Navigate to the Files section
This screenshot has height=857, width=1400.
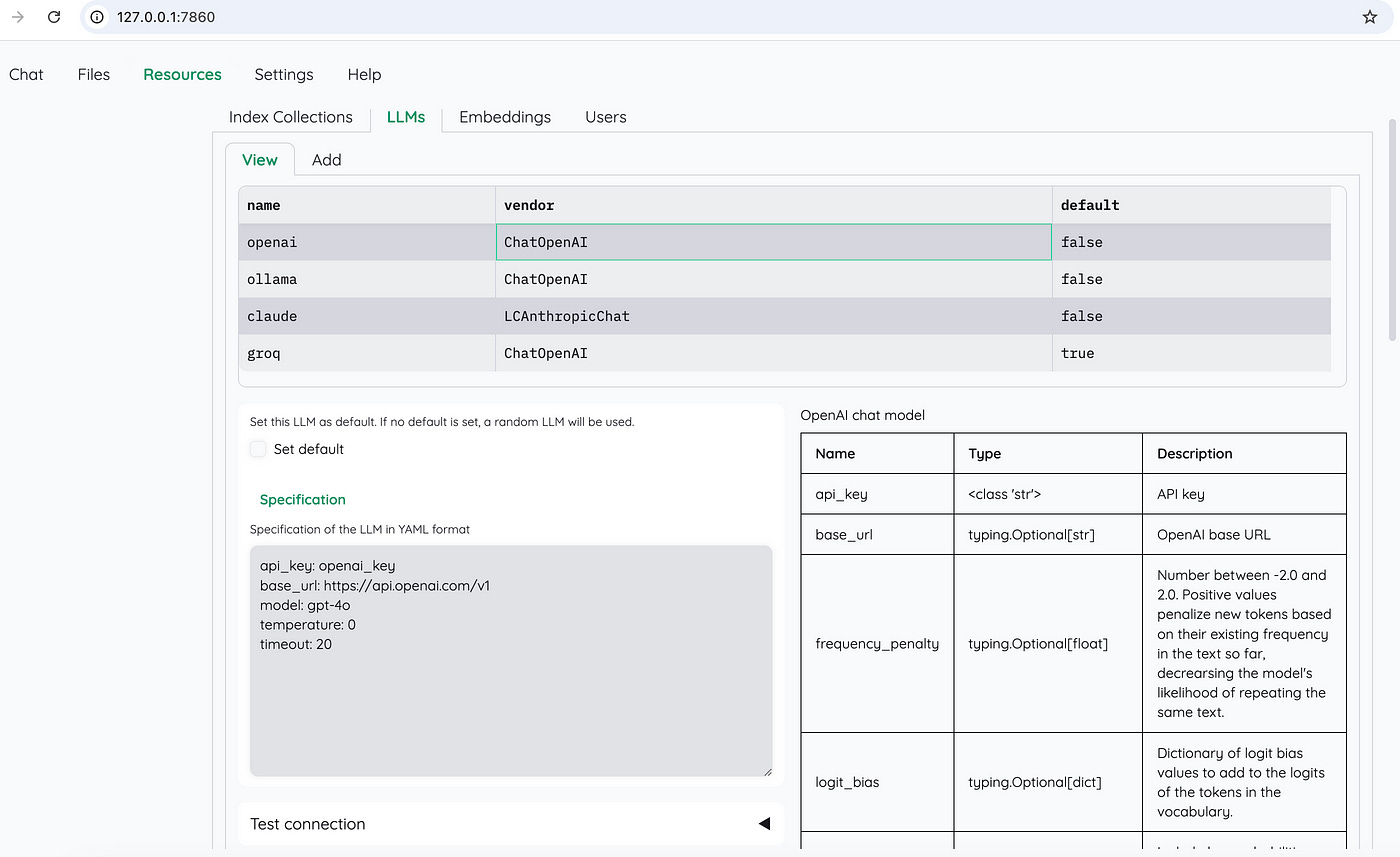pos(93,74)
